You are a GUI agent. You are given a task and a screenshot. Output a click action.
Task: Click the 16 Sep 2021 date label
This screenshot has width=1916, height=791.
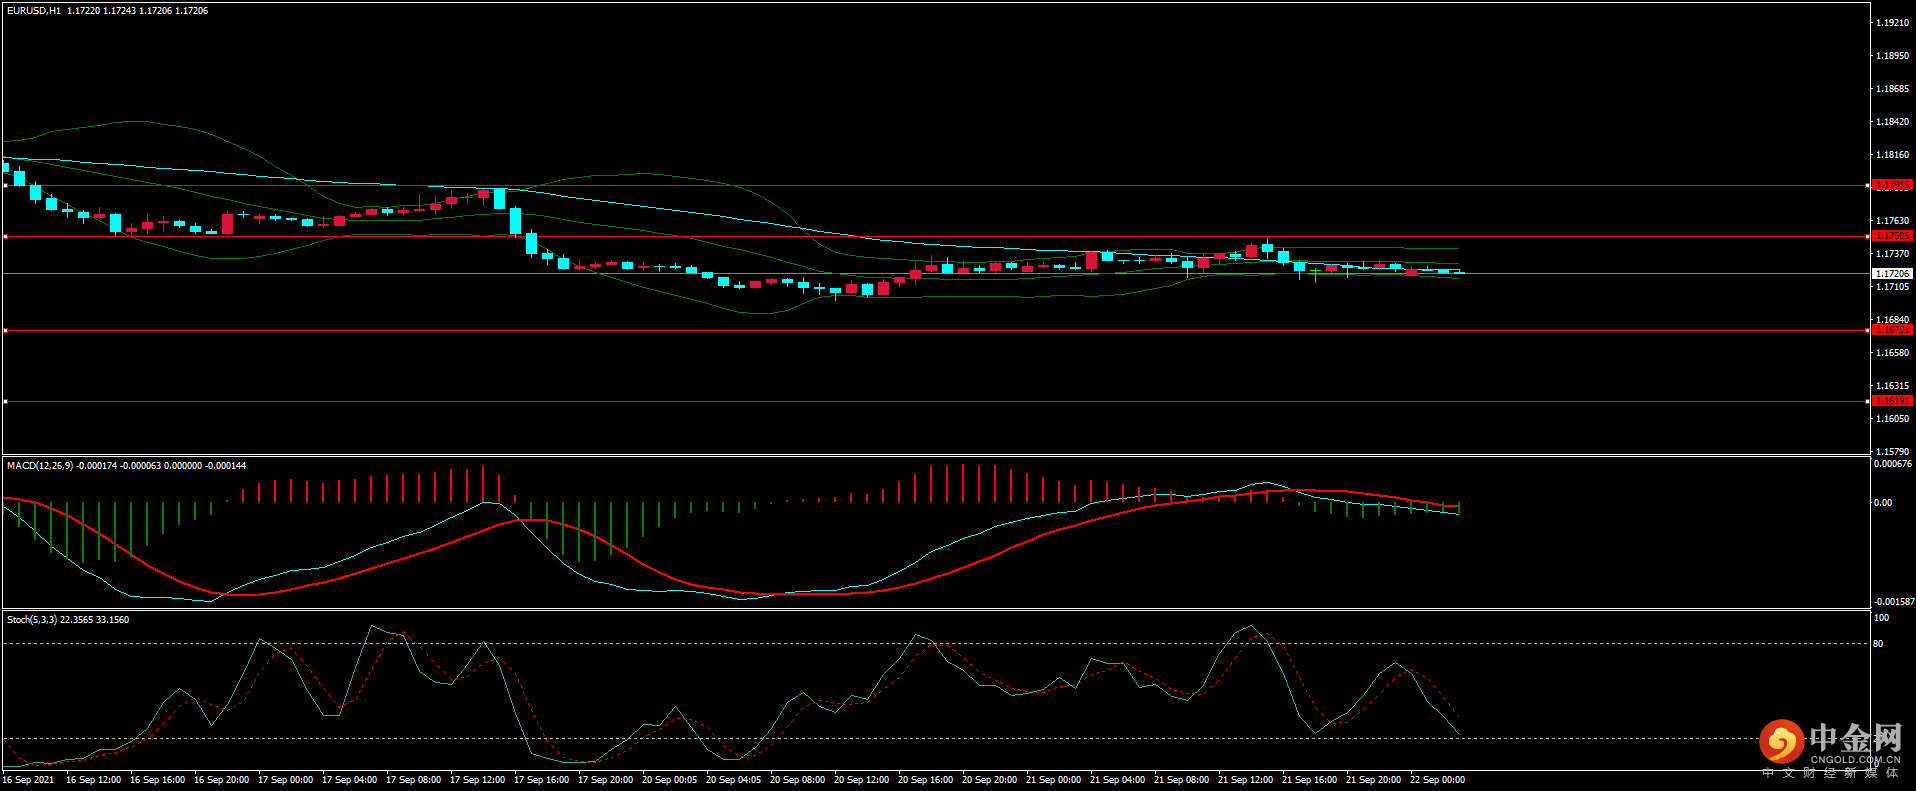tap(29, 780)
